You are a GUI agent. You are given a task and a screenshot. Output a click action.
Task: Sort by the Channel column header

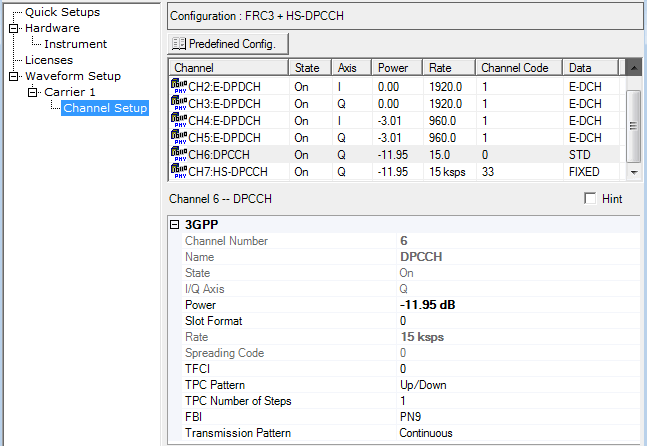click(228, 67)
